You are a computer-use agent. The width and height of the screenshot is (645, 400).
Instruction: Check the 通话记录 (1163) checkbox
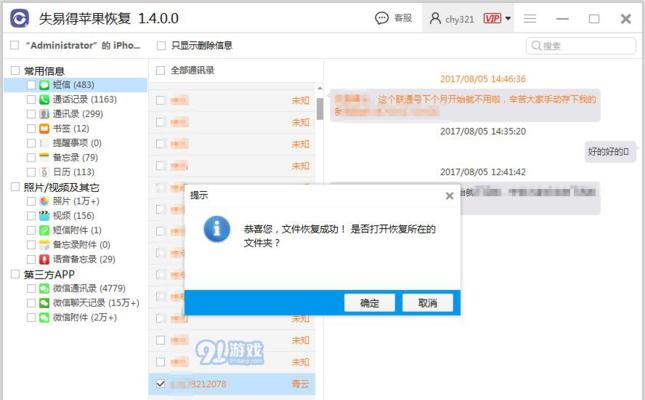[x=31, y=100]
